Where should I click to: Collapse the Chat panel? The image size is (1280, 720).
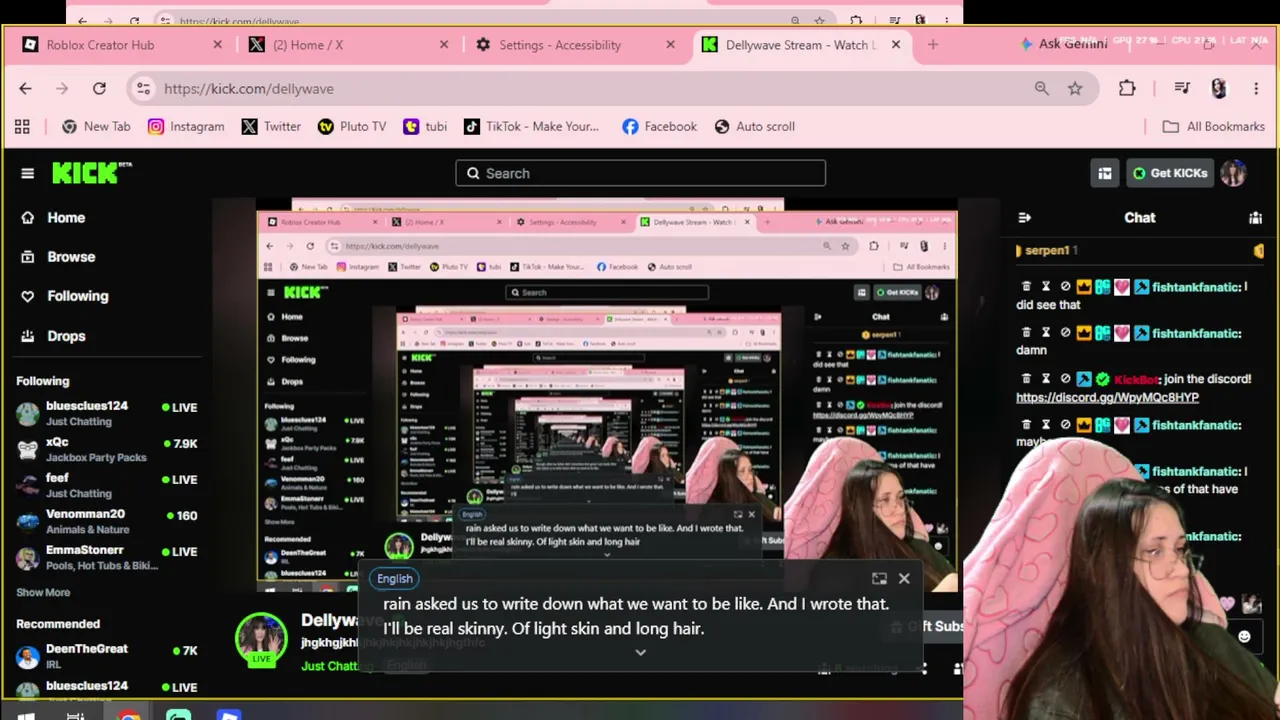tap(1024, 217)
